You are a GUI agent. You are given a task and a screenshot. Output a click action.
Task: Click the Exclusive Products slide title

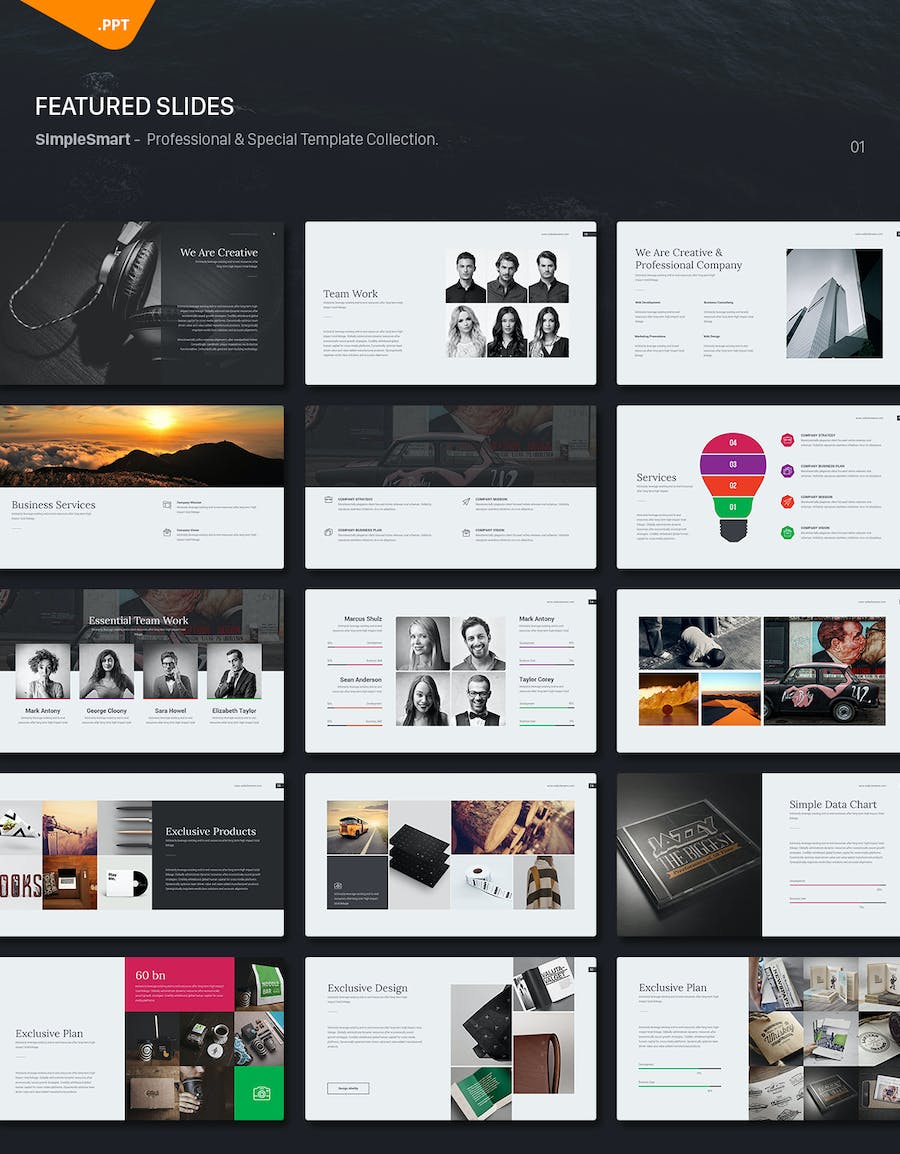coord(210,831)
